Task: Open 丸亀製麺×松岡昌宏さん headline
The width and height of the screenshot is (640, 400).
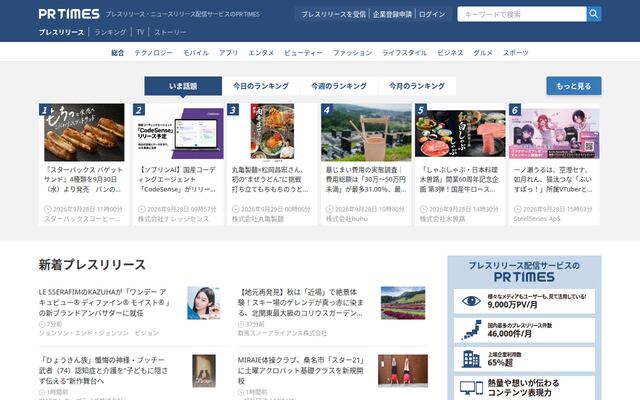Action: point(271,180)
